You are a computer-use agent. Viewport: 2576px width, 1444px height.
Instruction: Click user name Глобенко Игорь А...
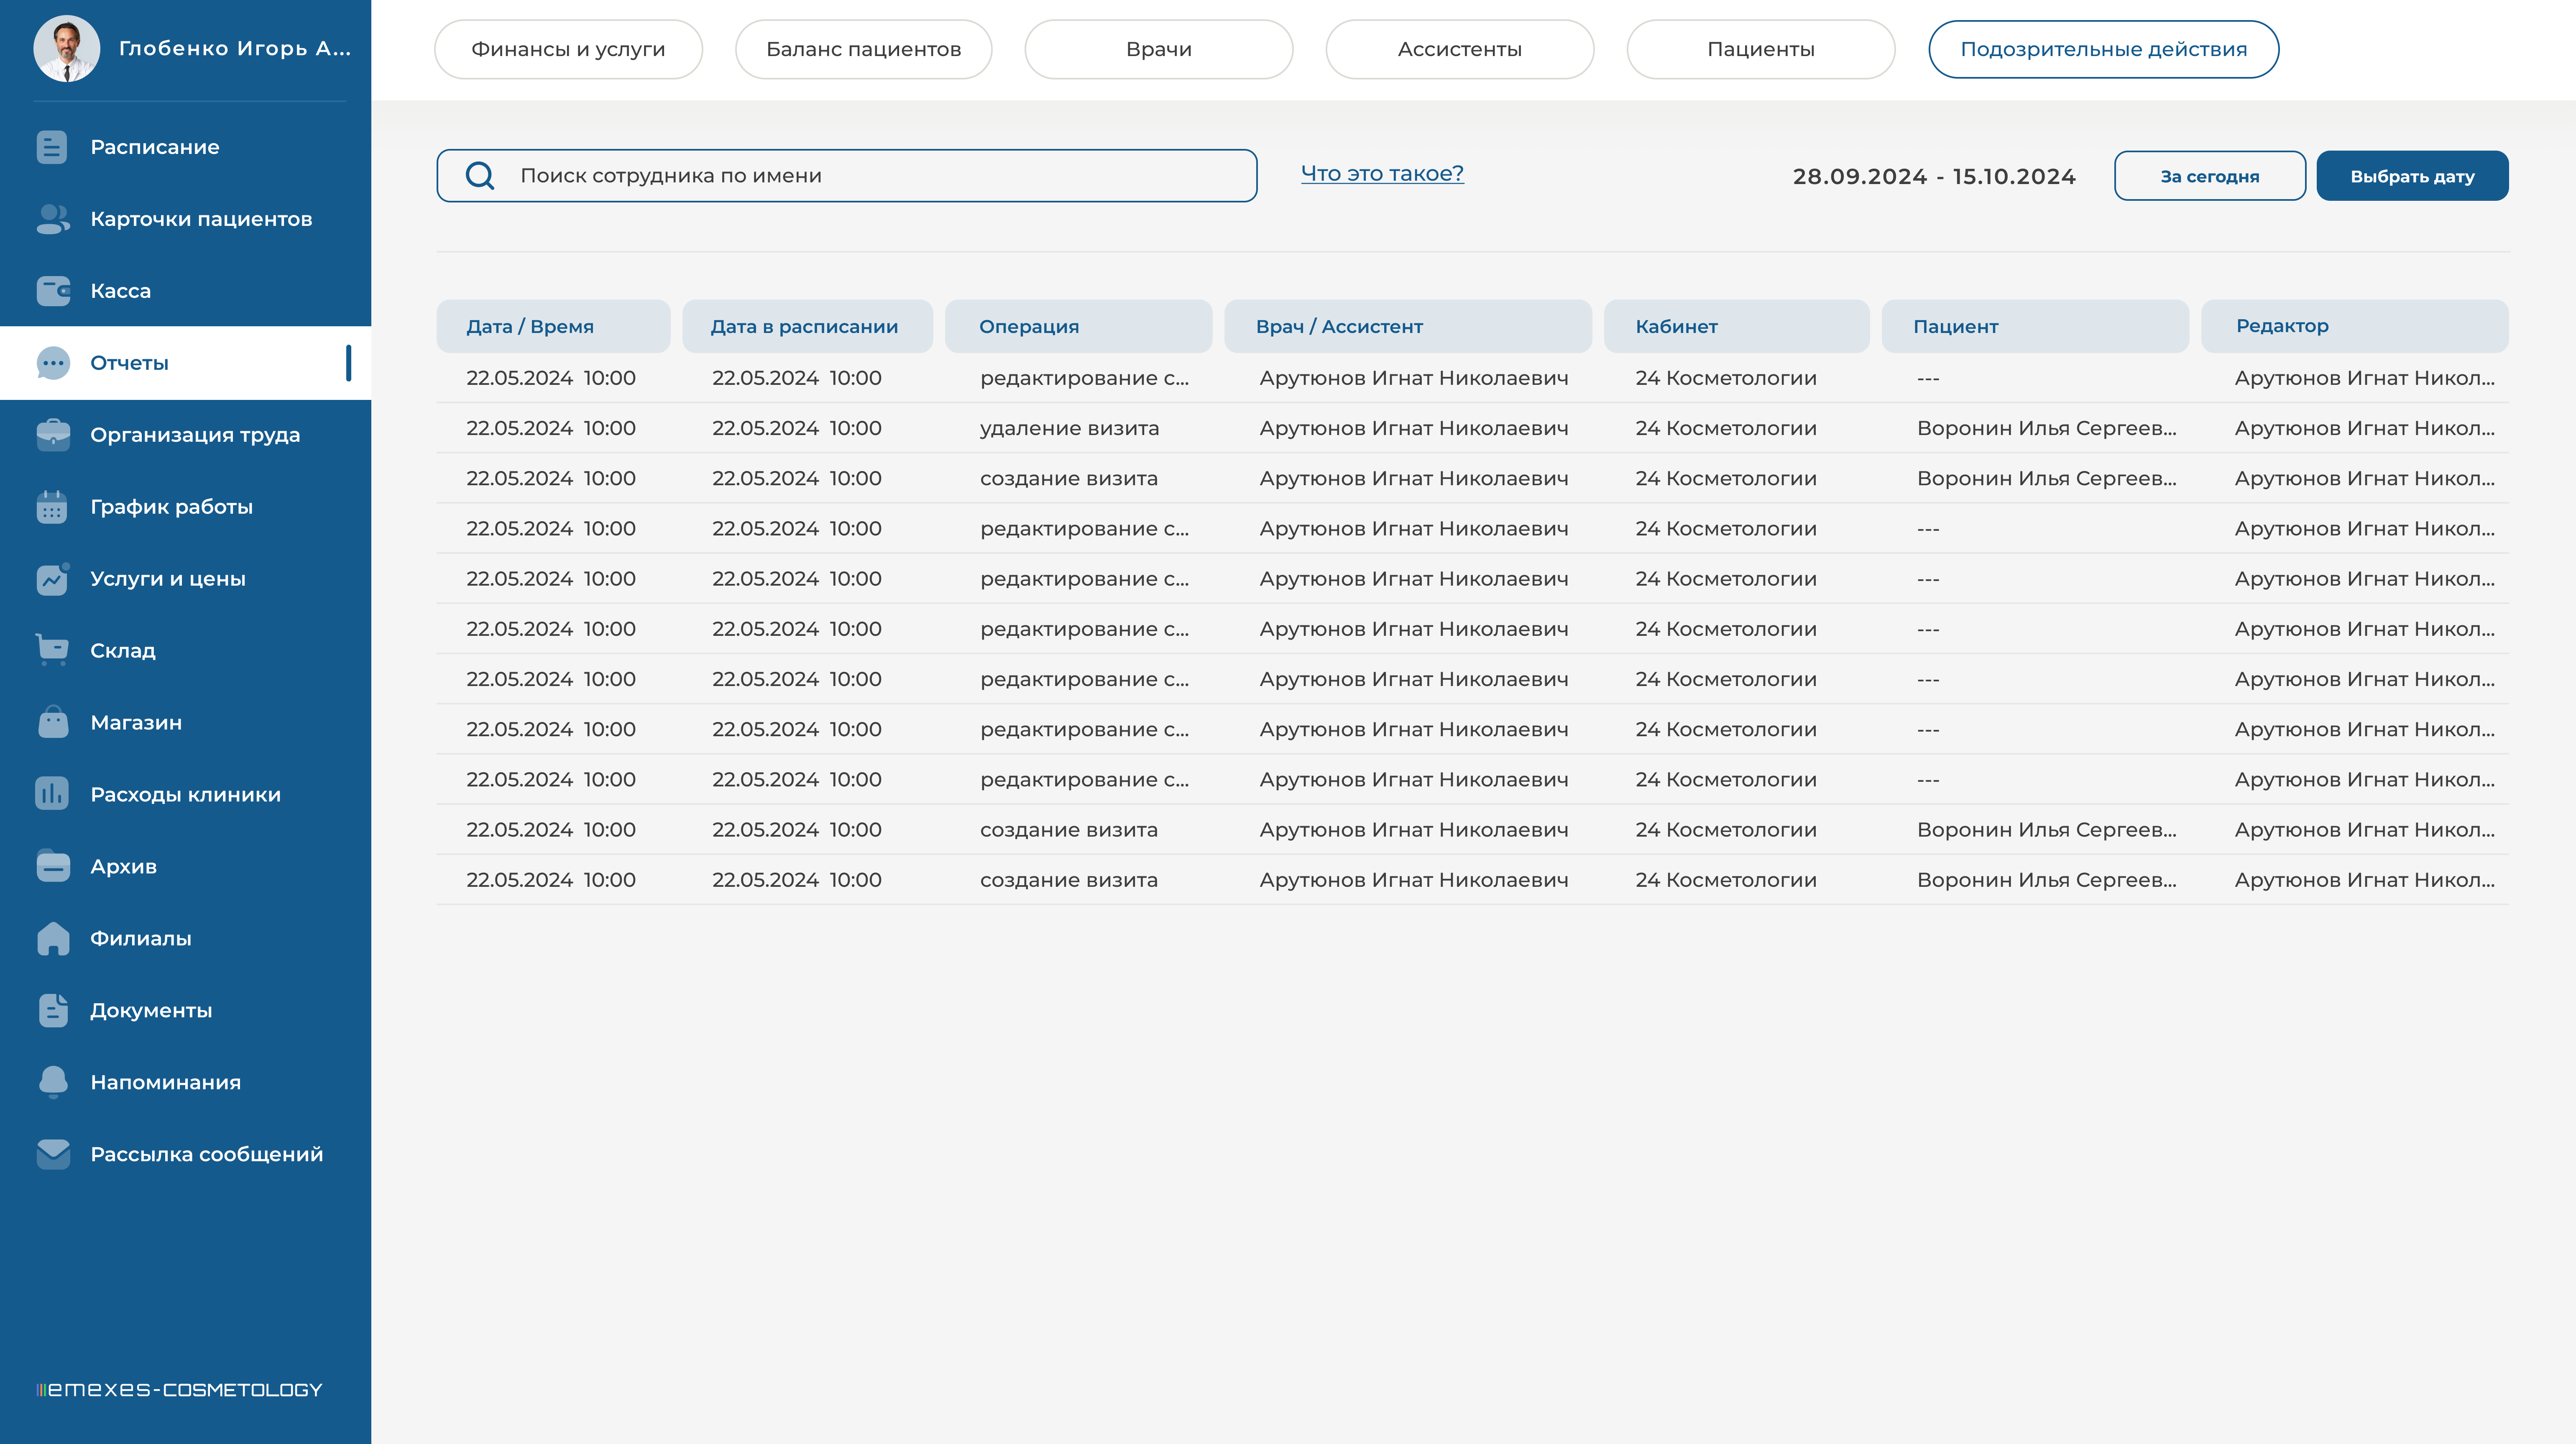pos(235,48)
